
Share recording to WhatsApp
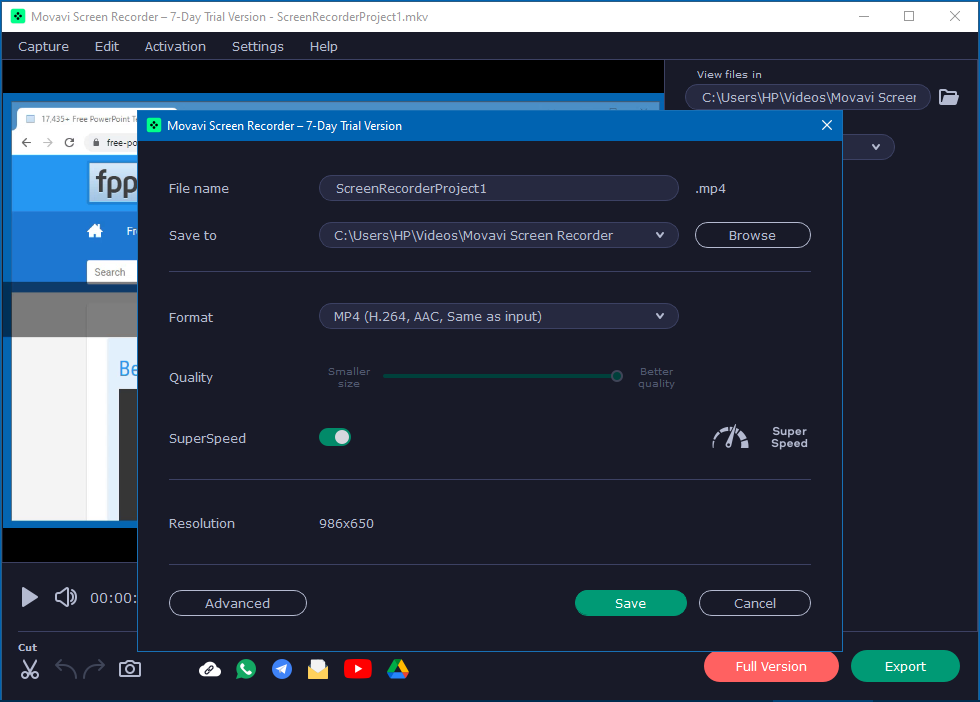(x=246, y=669)
